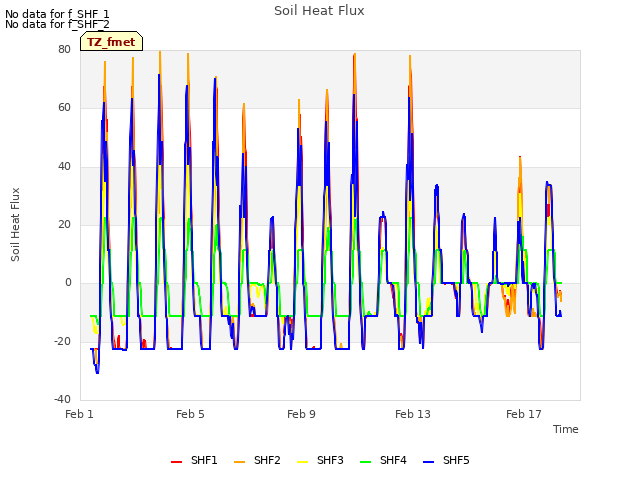The width and height of the screenshot is (640, 480).
Task: Click the vertical Soil Heat Flux axis title
Action: [x=15, y=224]
